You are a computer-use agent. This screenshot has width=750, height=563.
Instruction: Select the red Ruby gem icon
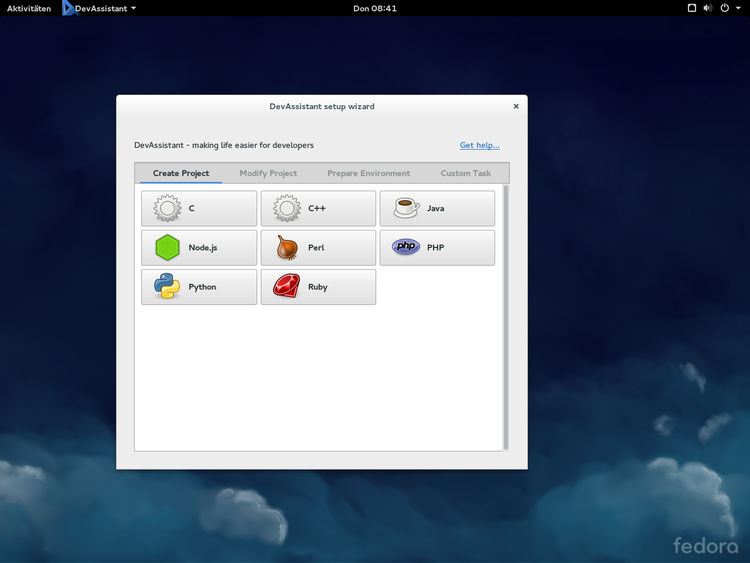[287, 287]
